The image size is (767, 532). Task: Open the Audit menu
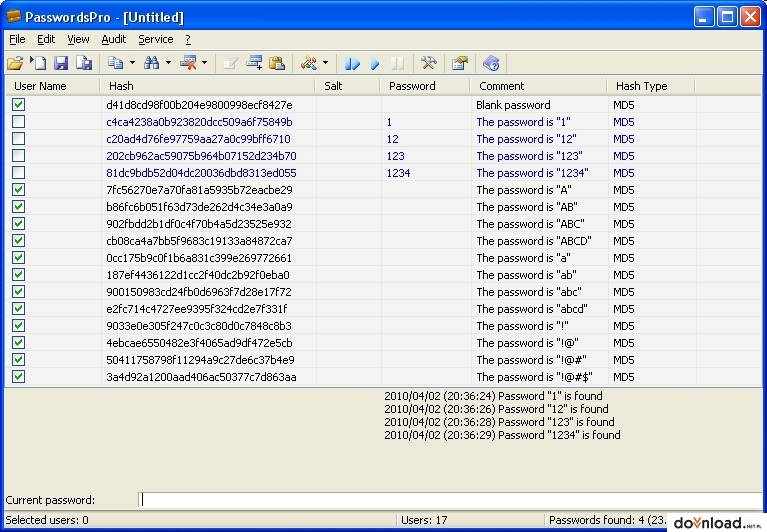coord(113,39)
